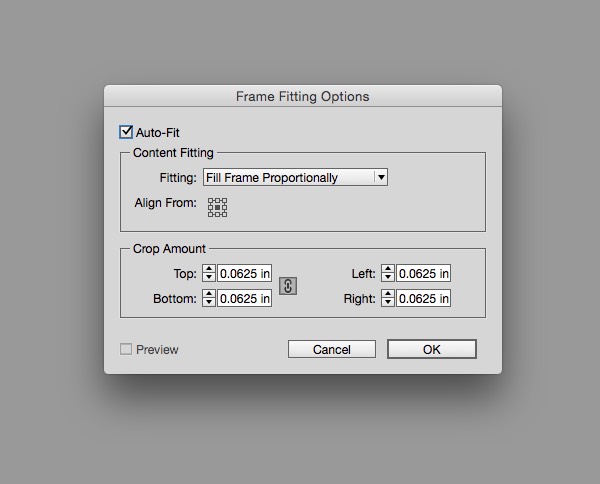Image resolution: width=600 pixels, height=484 pixels.
Task: Select center point in Align From grid
Action: [x=217, y=207]
